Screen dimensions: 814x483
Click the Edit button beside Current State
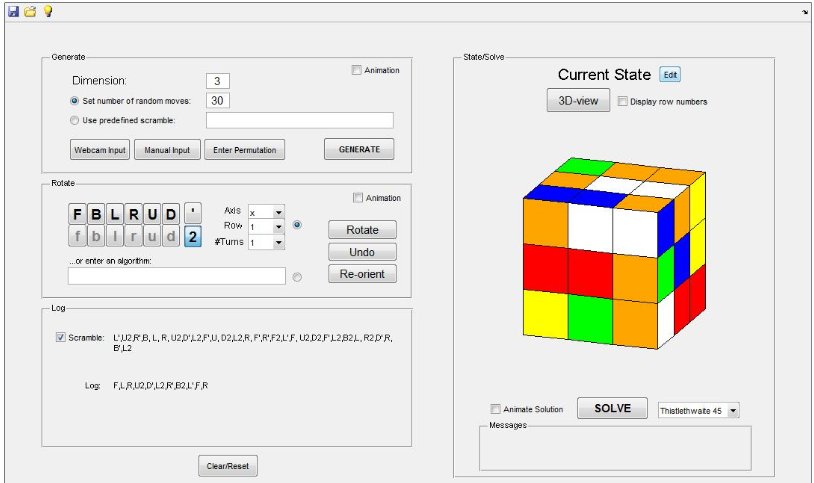(x=670, y=75)
